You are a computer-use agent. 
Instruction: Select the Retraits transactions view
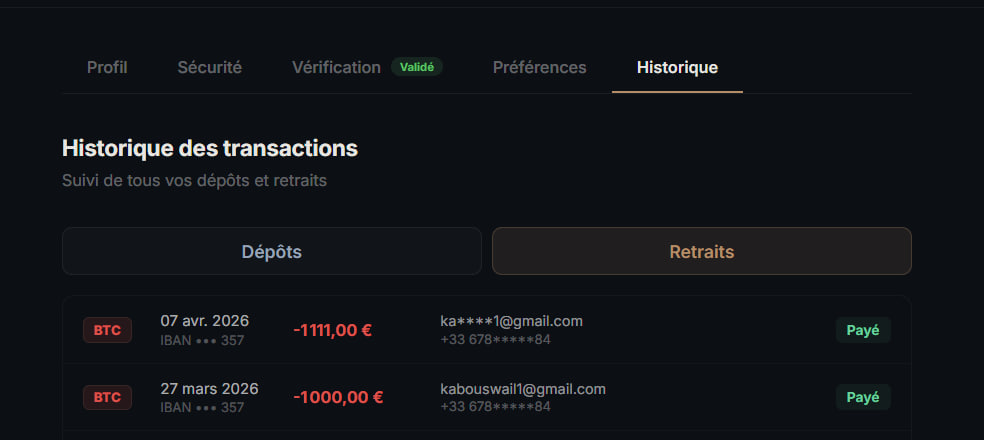coord(701,251)
